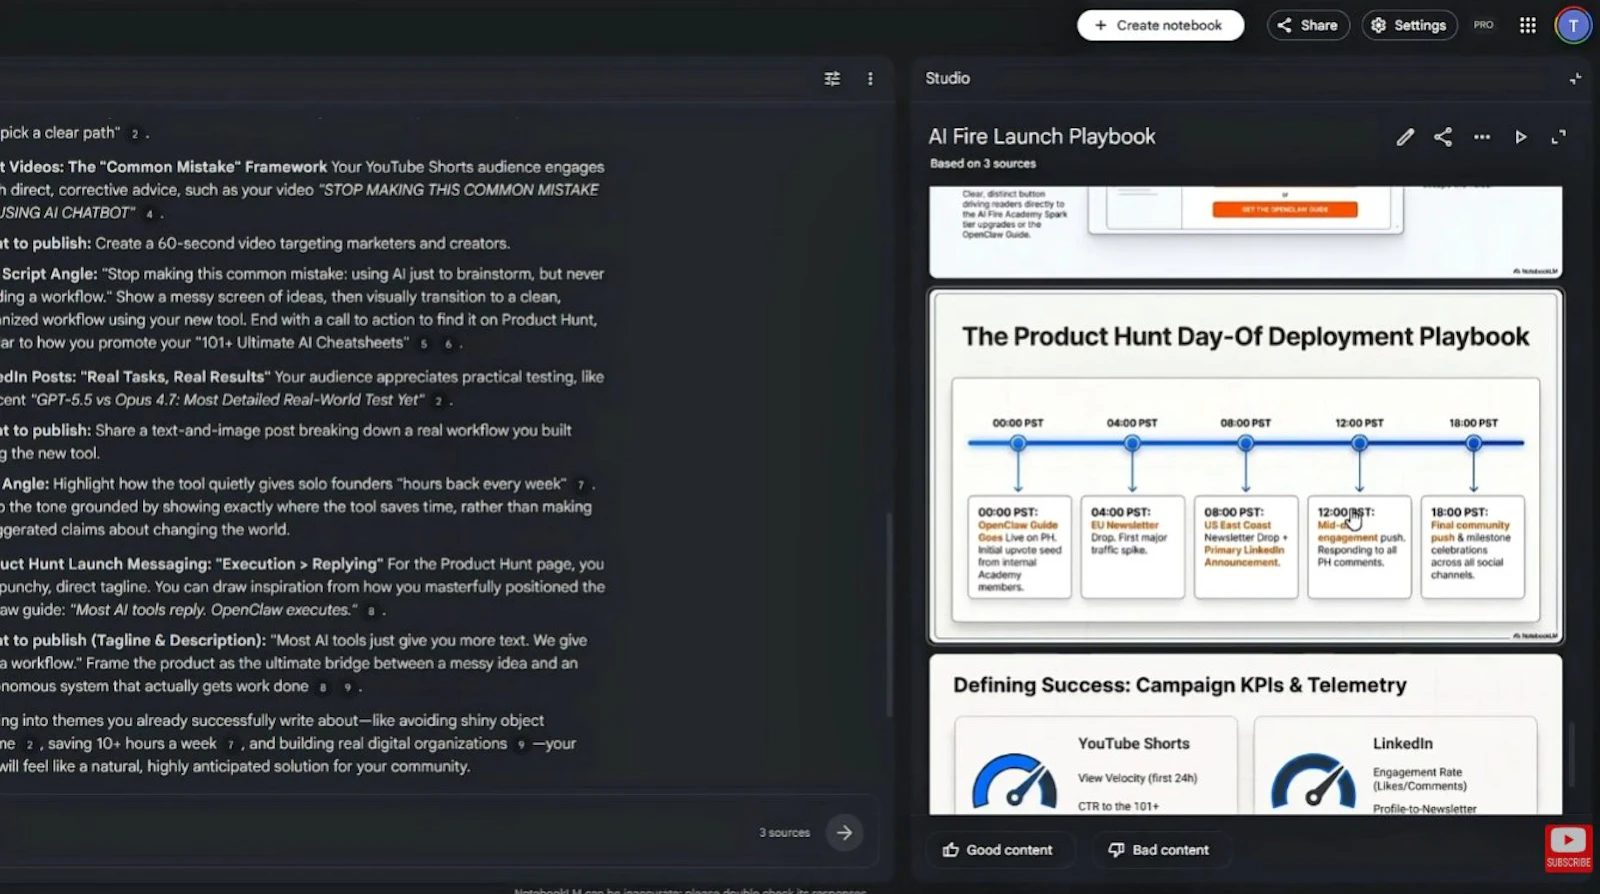Expand slide deck to fullscreen
Screen dimensions: 1600x894
(1558, 137)
